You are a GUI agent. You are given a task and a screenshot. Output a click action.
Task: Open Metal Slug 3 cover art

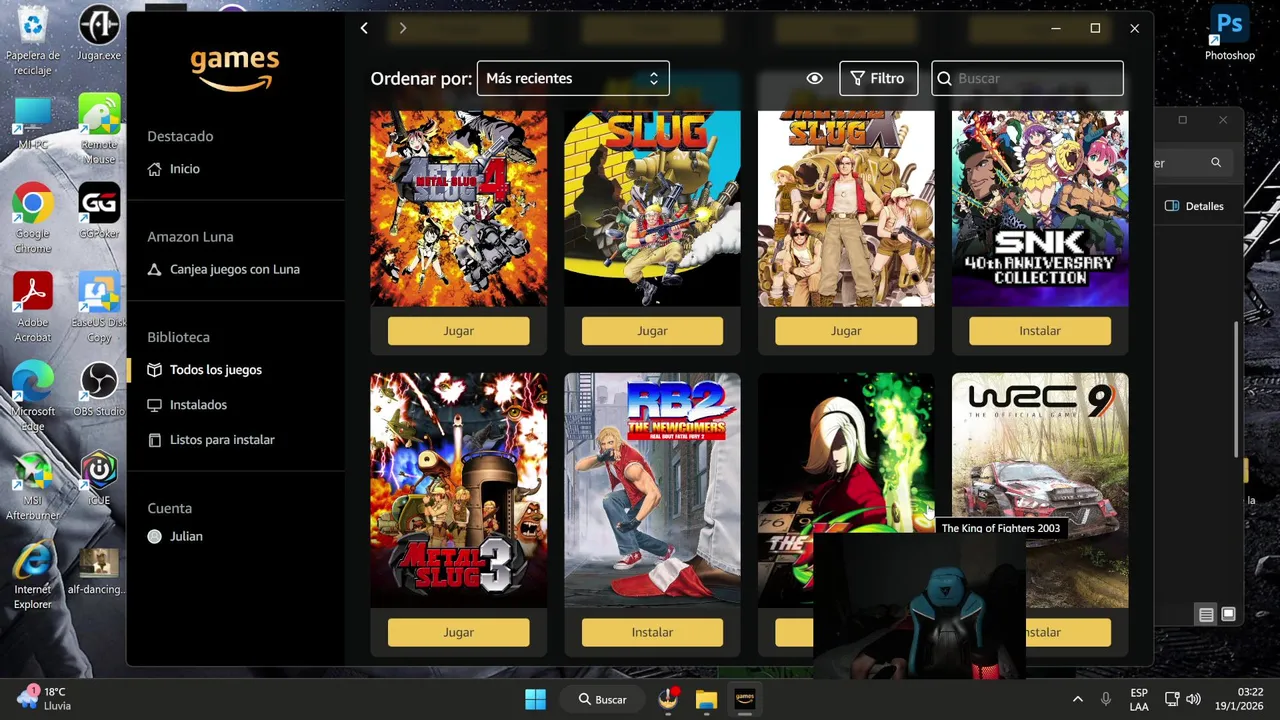[x=459, y=490]
